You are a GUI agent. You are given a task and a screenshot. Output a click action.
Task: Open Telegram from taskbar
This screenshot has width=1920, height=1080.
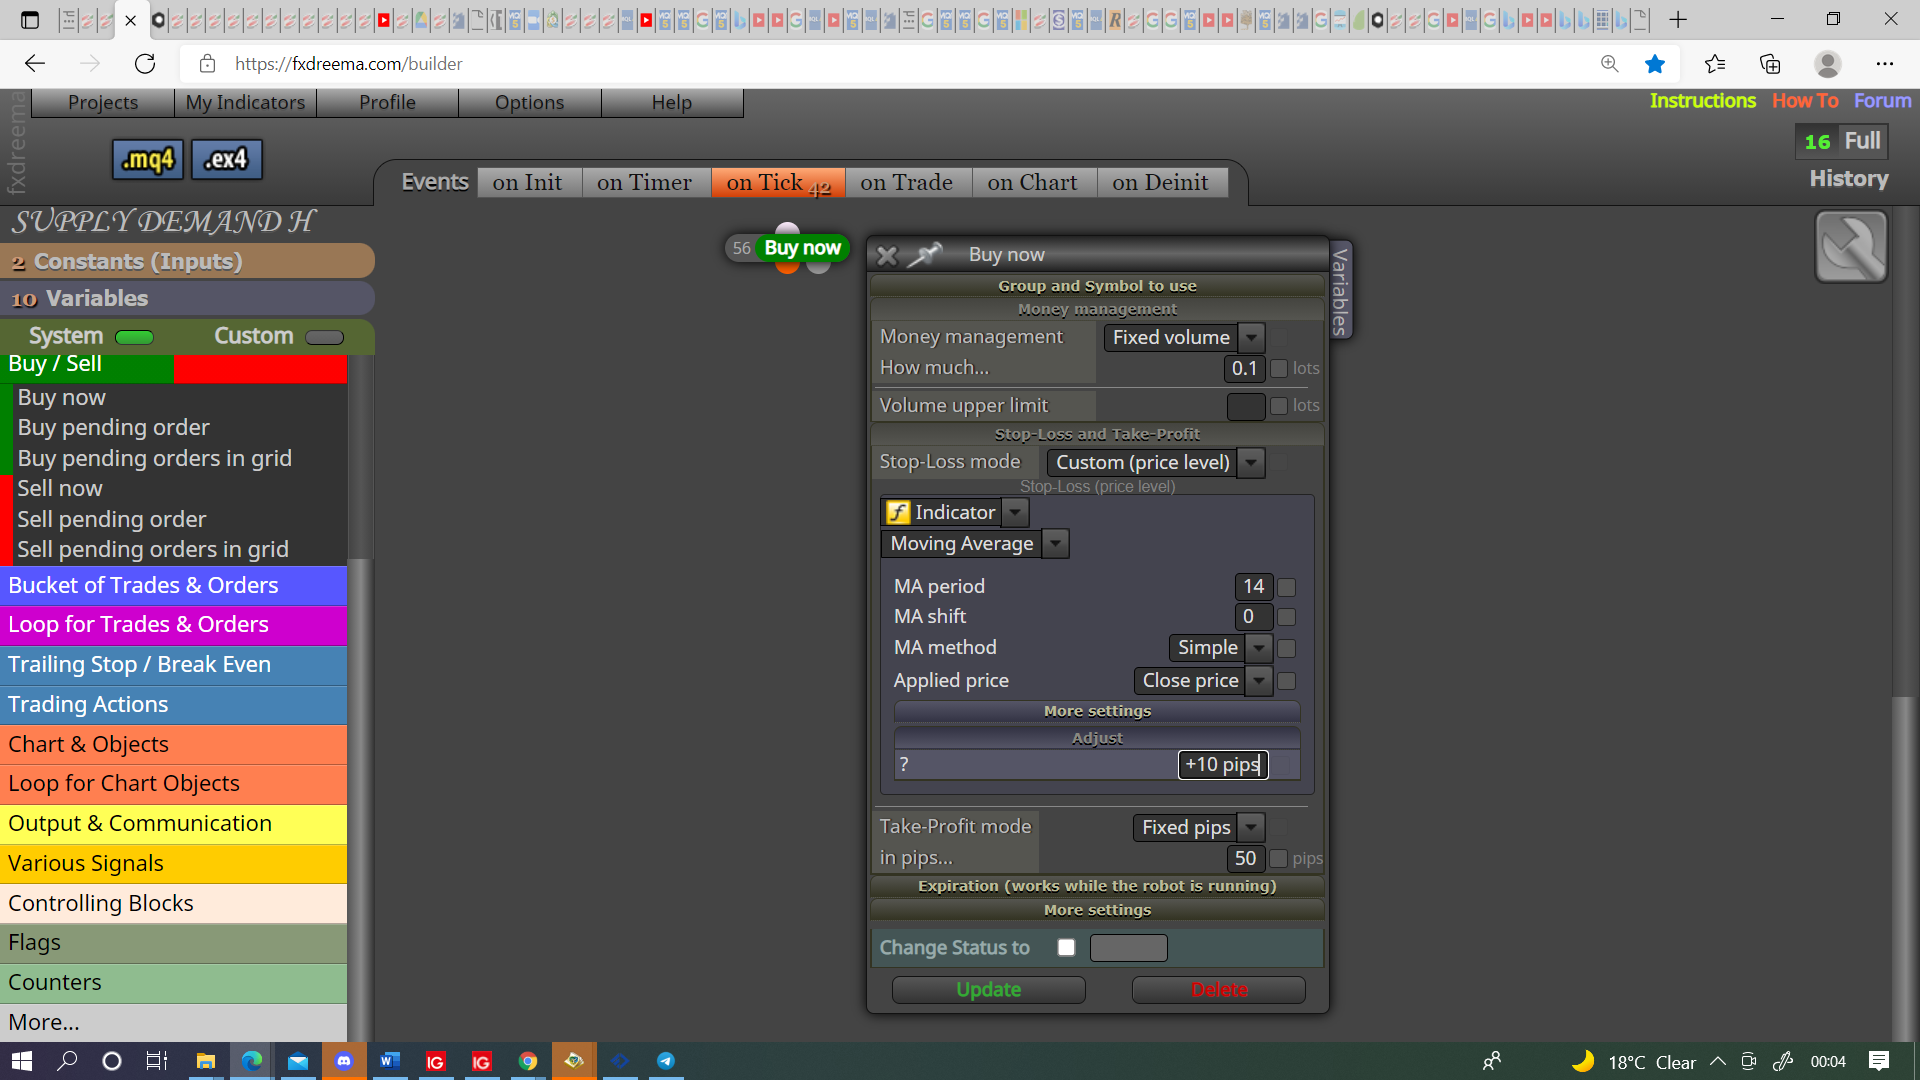pyautogui.click(x=666, y=1061)
